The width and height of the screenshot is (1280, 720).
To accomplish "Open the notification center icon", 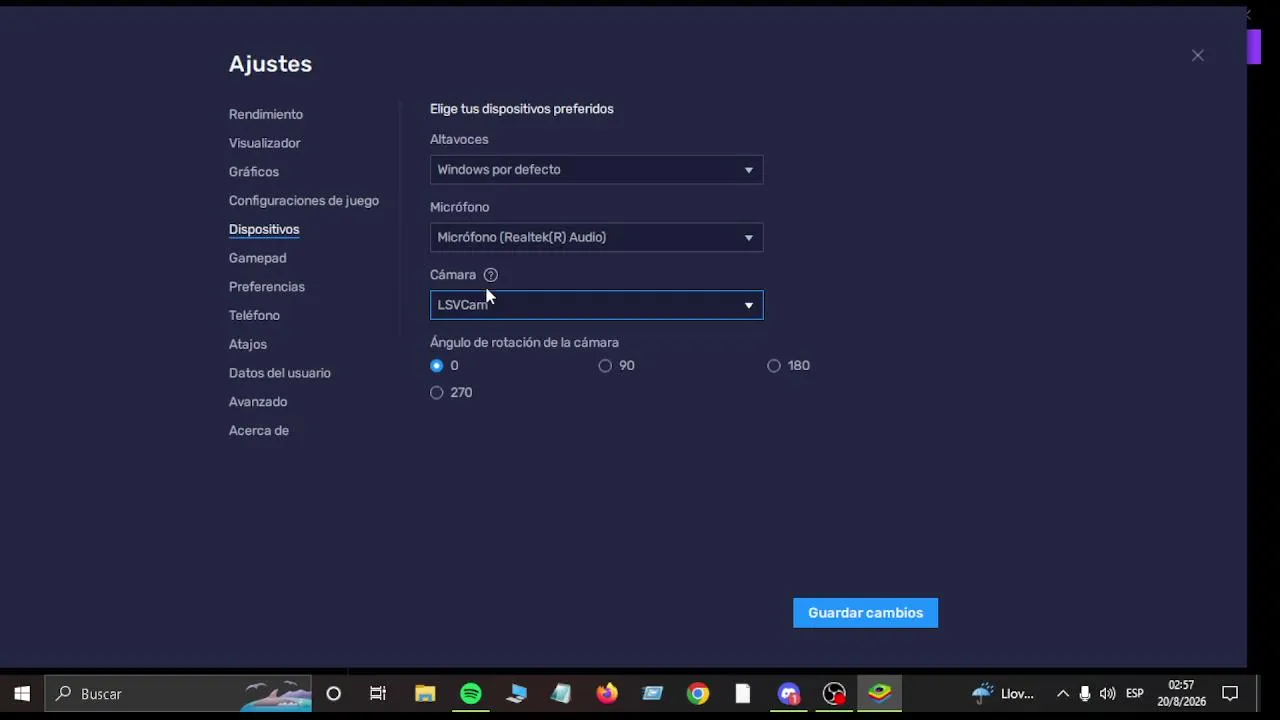I will pyautogui.click(x=1231, y=694).
